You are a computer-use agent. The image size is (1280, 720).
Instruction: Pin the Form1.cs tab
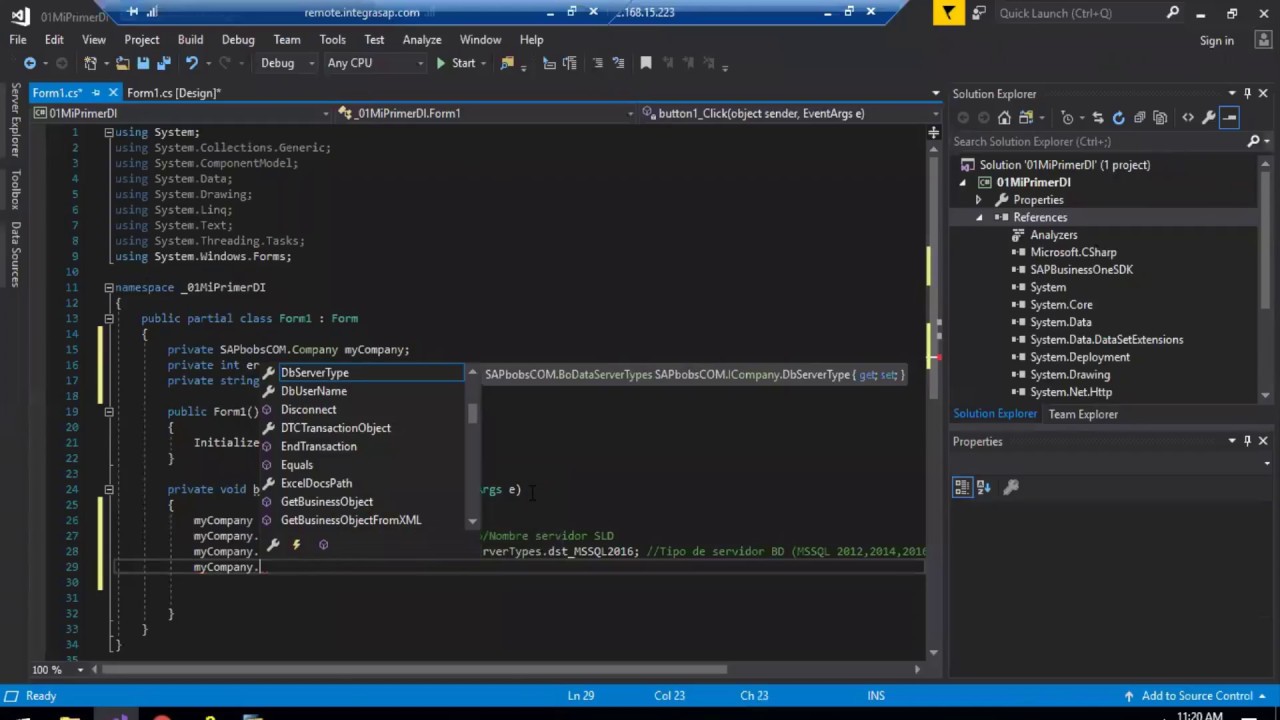[95, 93]
